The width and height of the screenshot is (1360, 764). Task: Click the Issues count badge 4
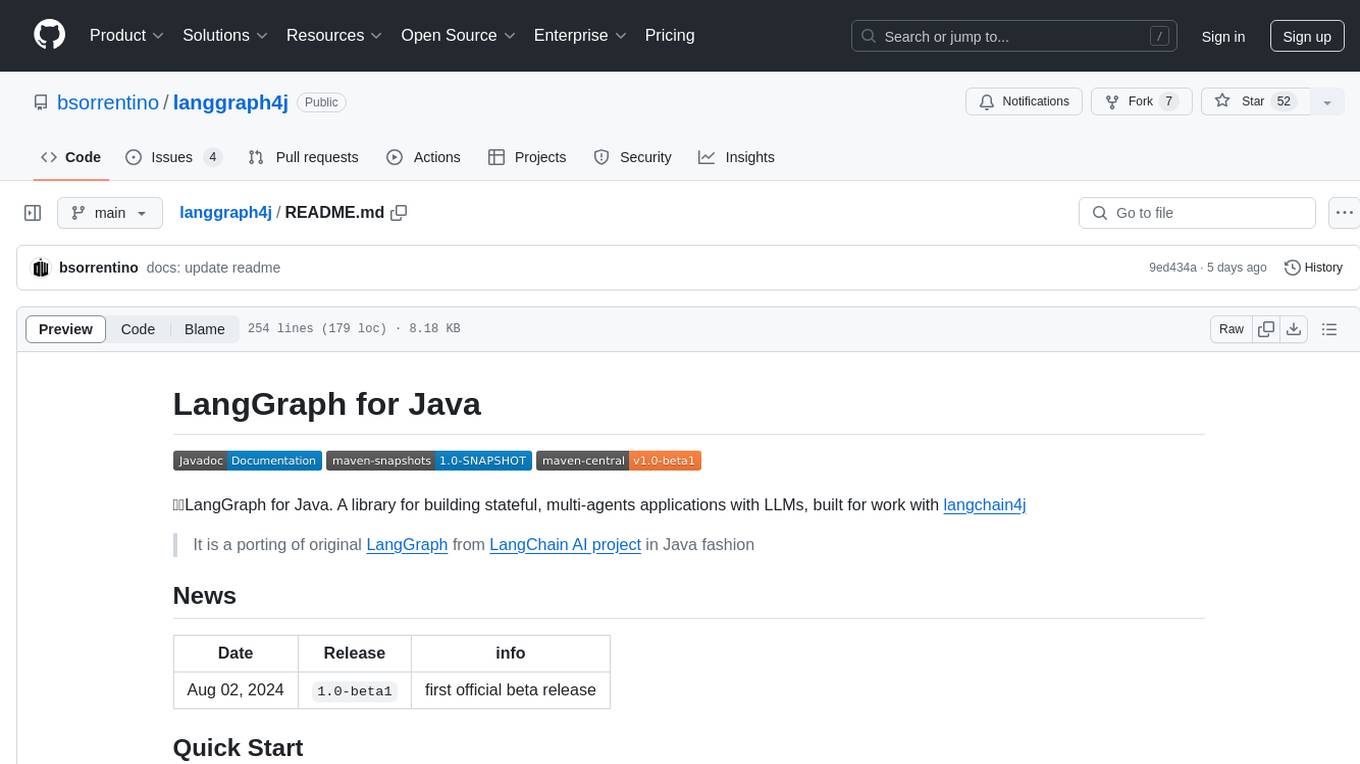click(x=212, y=157)
